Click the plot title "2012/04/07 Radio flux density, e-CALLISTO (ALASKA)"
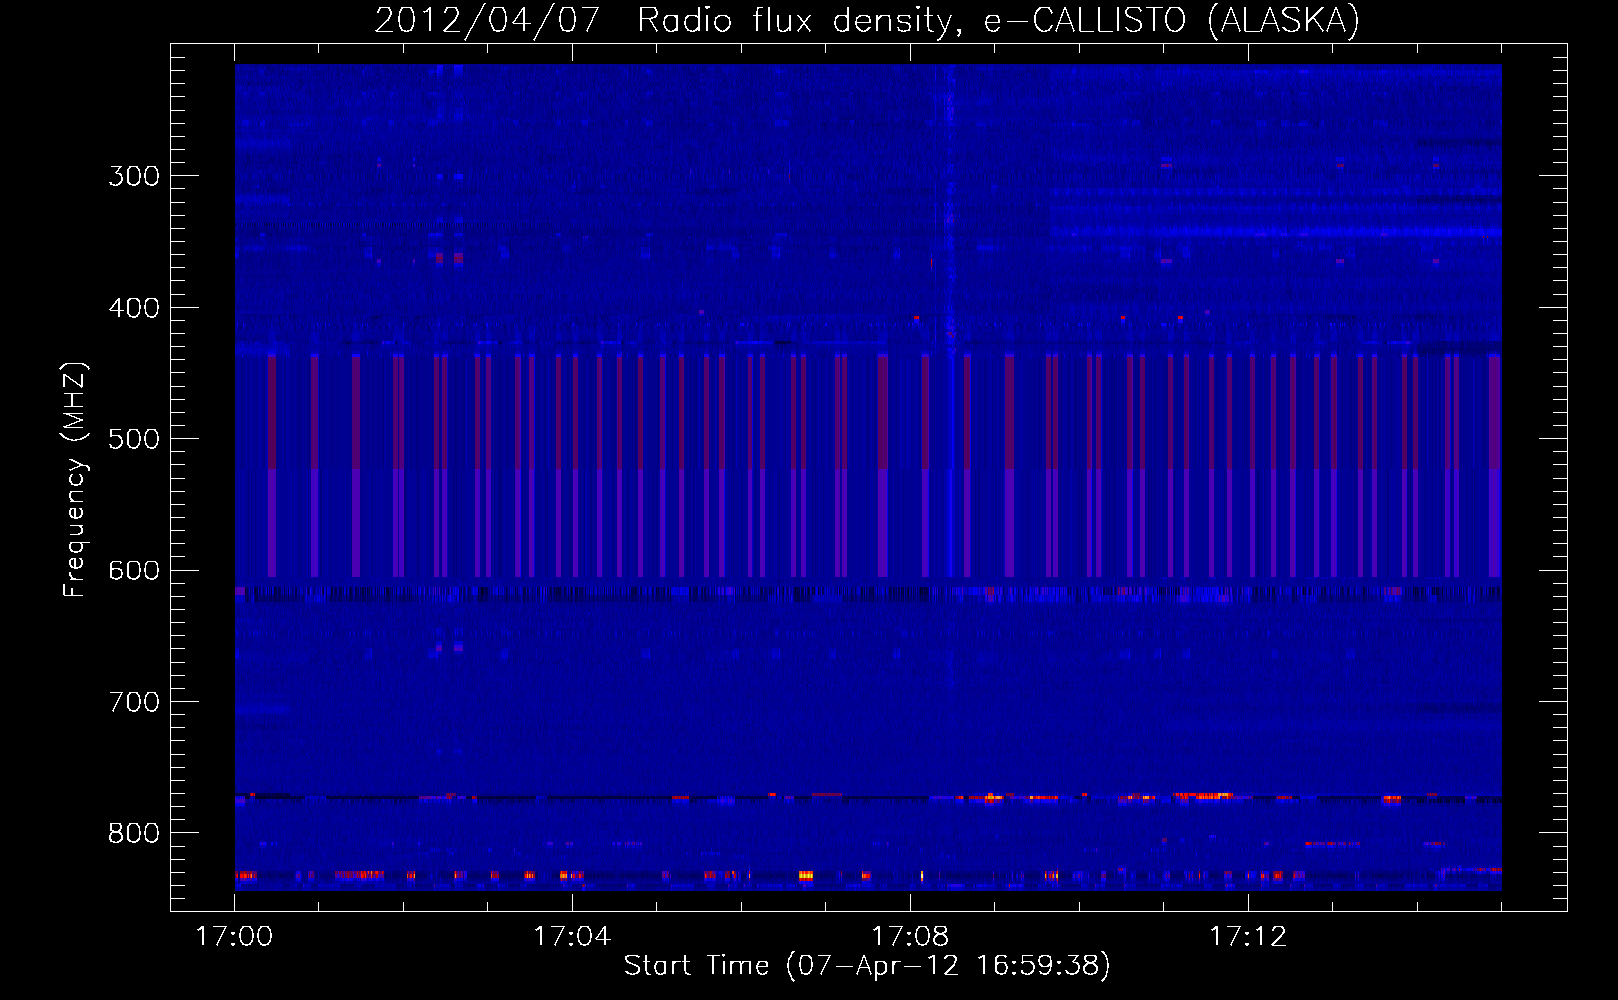The image size is (1618, 1000). pos(867,21)
